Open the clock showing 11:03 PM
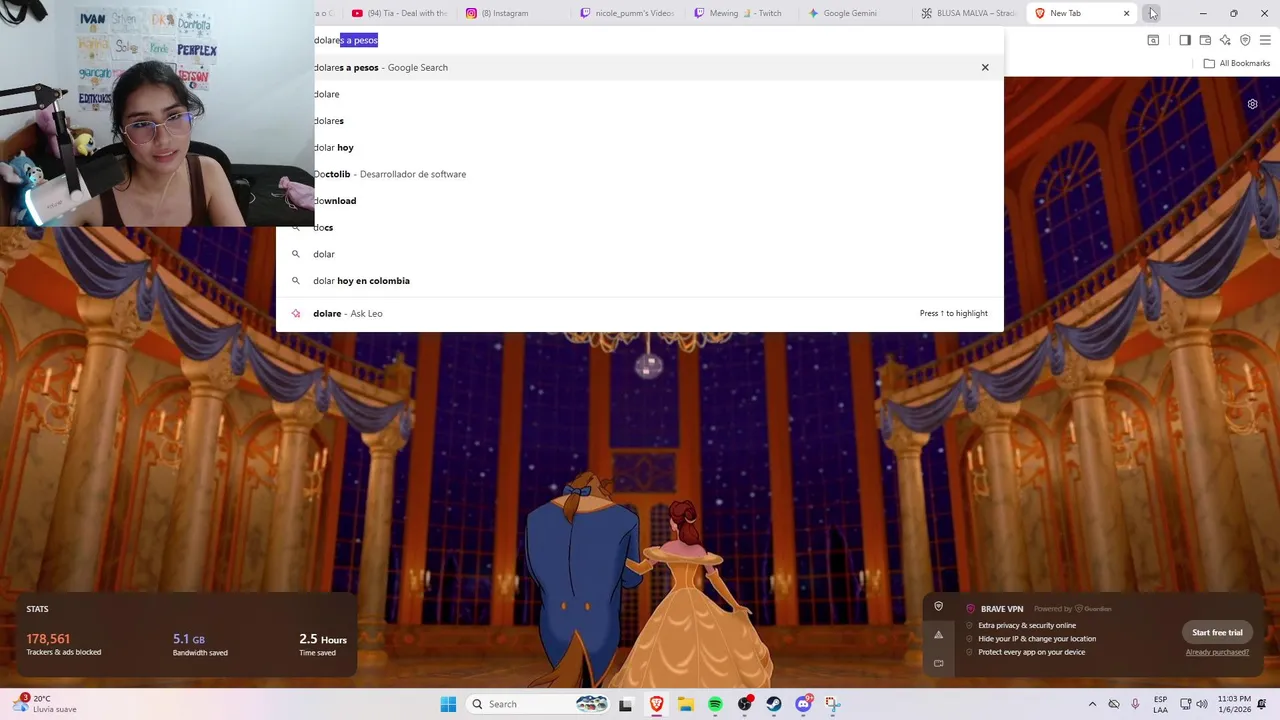 pos(1234,704)
